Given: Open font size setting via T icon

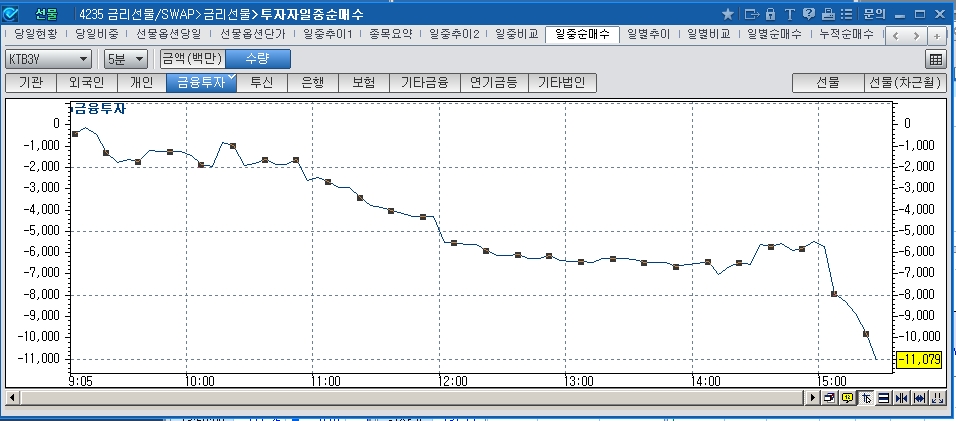Looking at the screenshot, I should pos(790,13).
